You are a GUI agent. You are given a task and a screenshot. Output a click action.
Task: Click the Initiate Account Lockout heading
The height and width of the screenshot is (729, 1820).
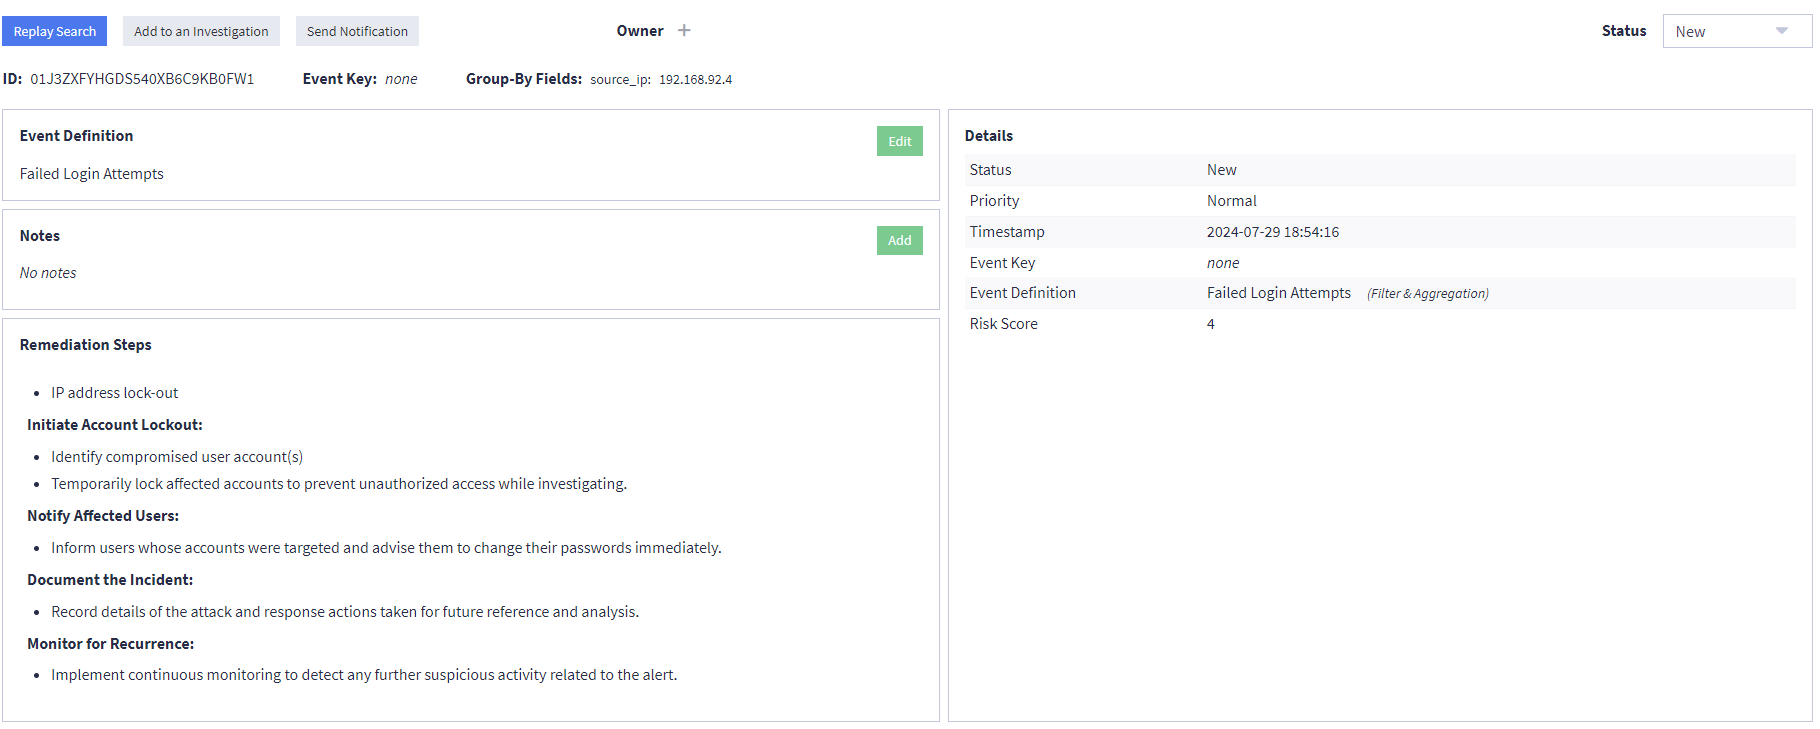coord(115,425)
